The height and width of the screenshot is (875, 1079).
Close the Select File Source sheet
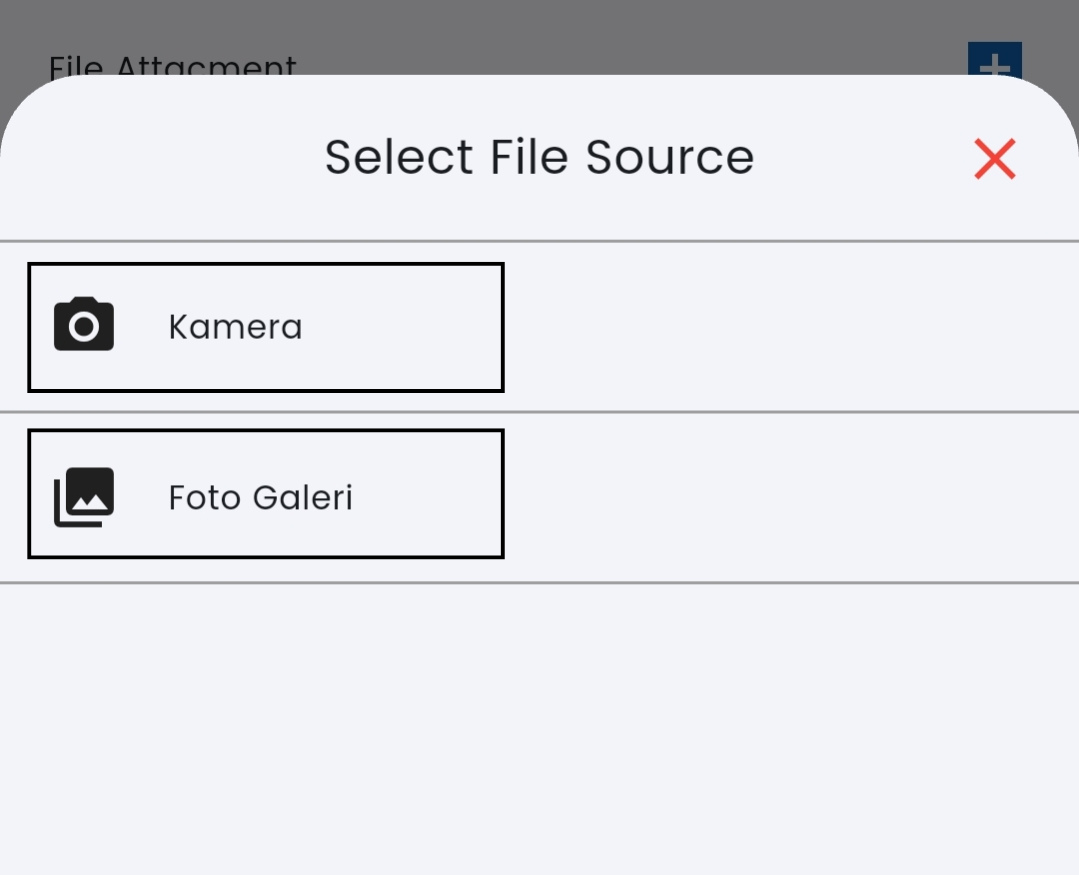click(x=994, y=159)
